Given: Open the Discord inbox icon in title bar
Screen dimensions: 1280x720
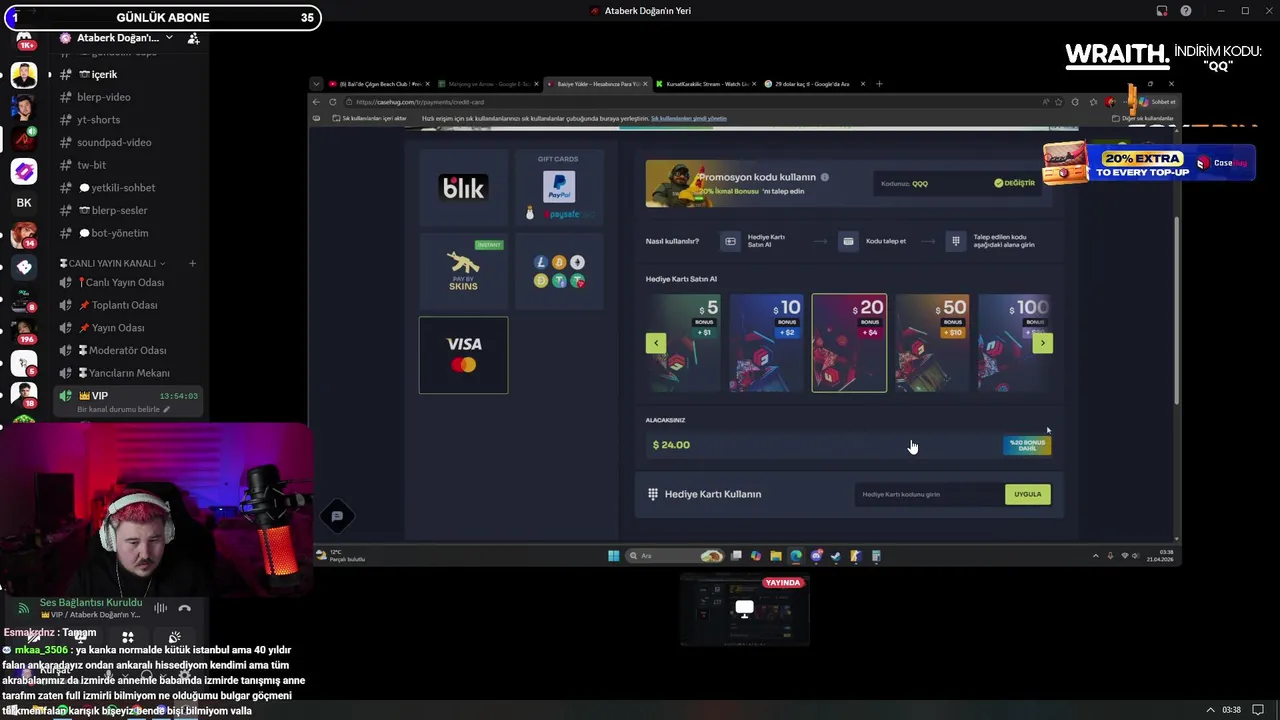Looking at the screenshot, I should pyautogui.click(x=1161, y=11).
